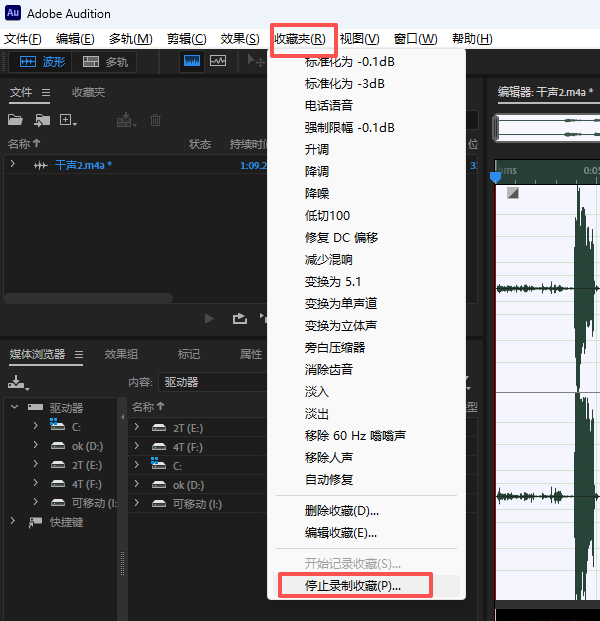Open the new file dropdown icon
Image resolution: width=600 pixels, height=621 pixels.
tap(68, 120)
